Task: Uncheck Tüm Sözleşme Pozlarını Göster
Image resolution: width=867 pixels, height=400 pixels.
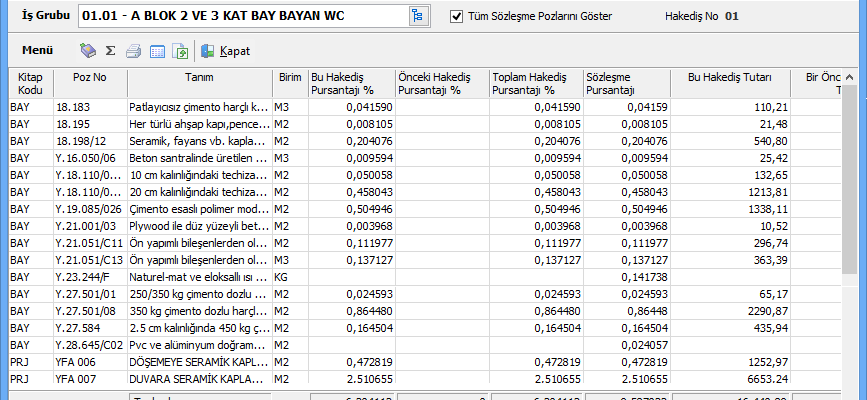Action: (x=457, y=17)
